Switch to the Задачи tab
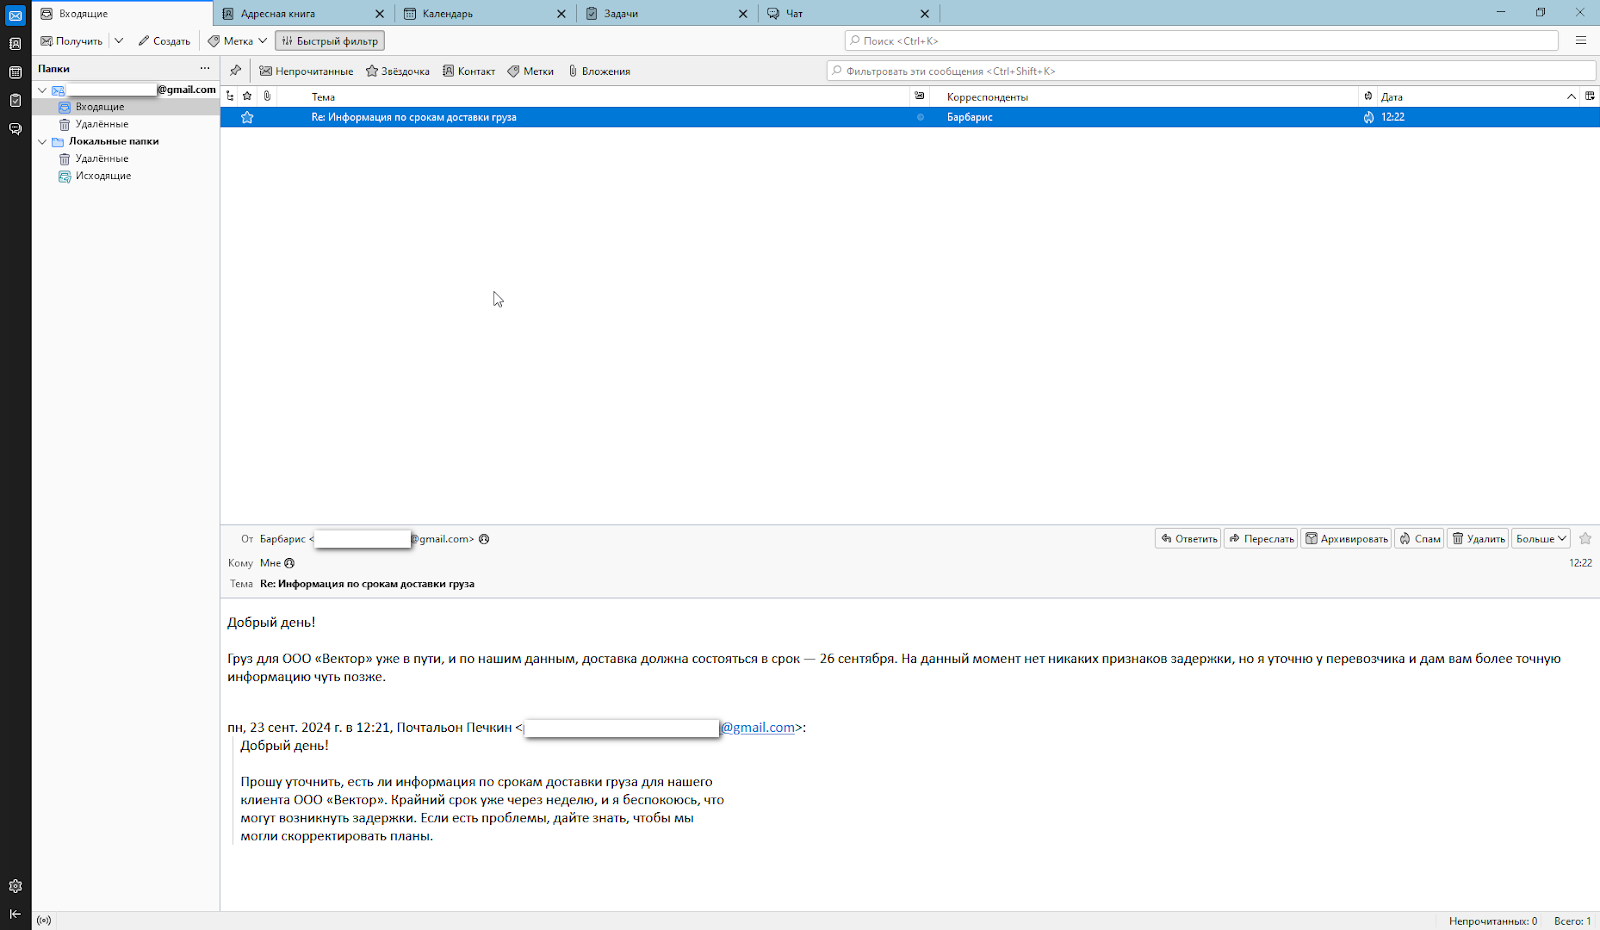The width and height of the screenshot is (1600, 930). (x=667, y=14)
